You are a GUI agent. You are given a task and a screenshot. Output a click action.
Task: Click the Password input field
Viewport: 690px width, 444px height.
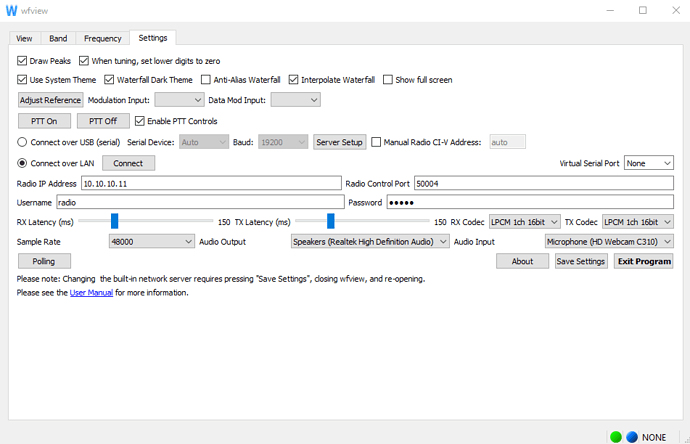pos(530,202)
